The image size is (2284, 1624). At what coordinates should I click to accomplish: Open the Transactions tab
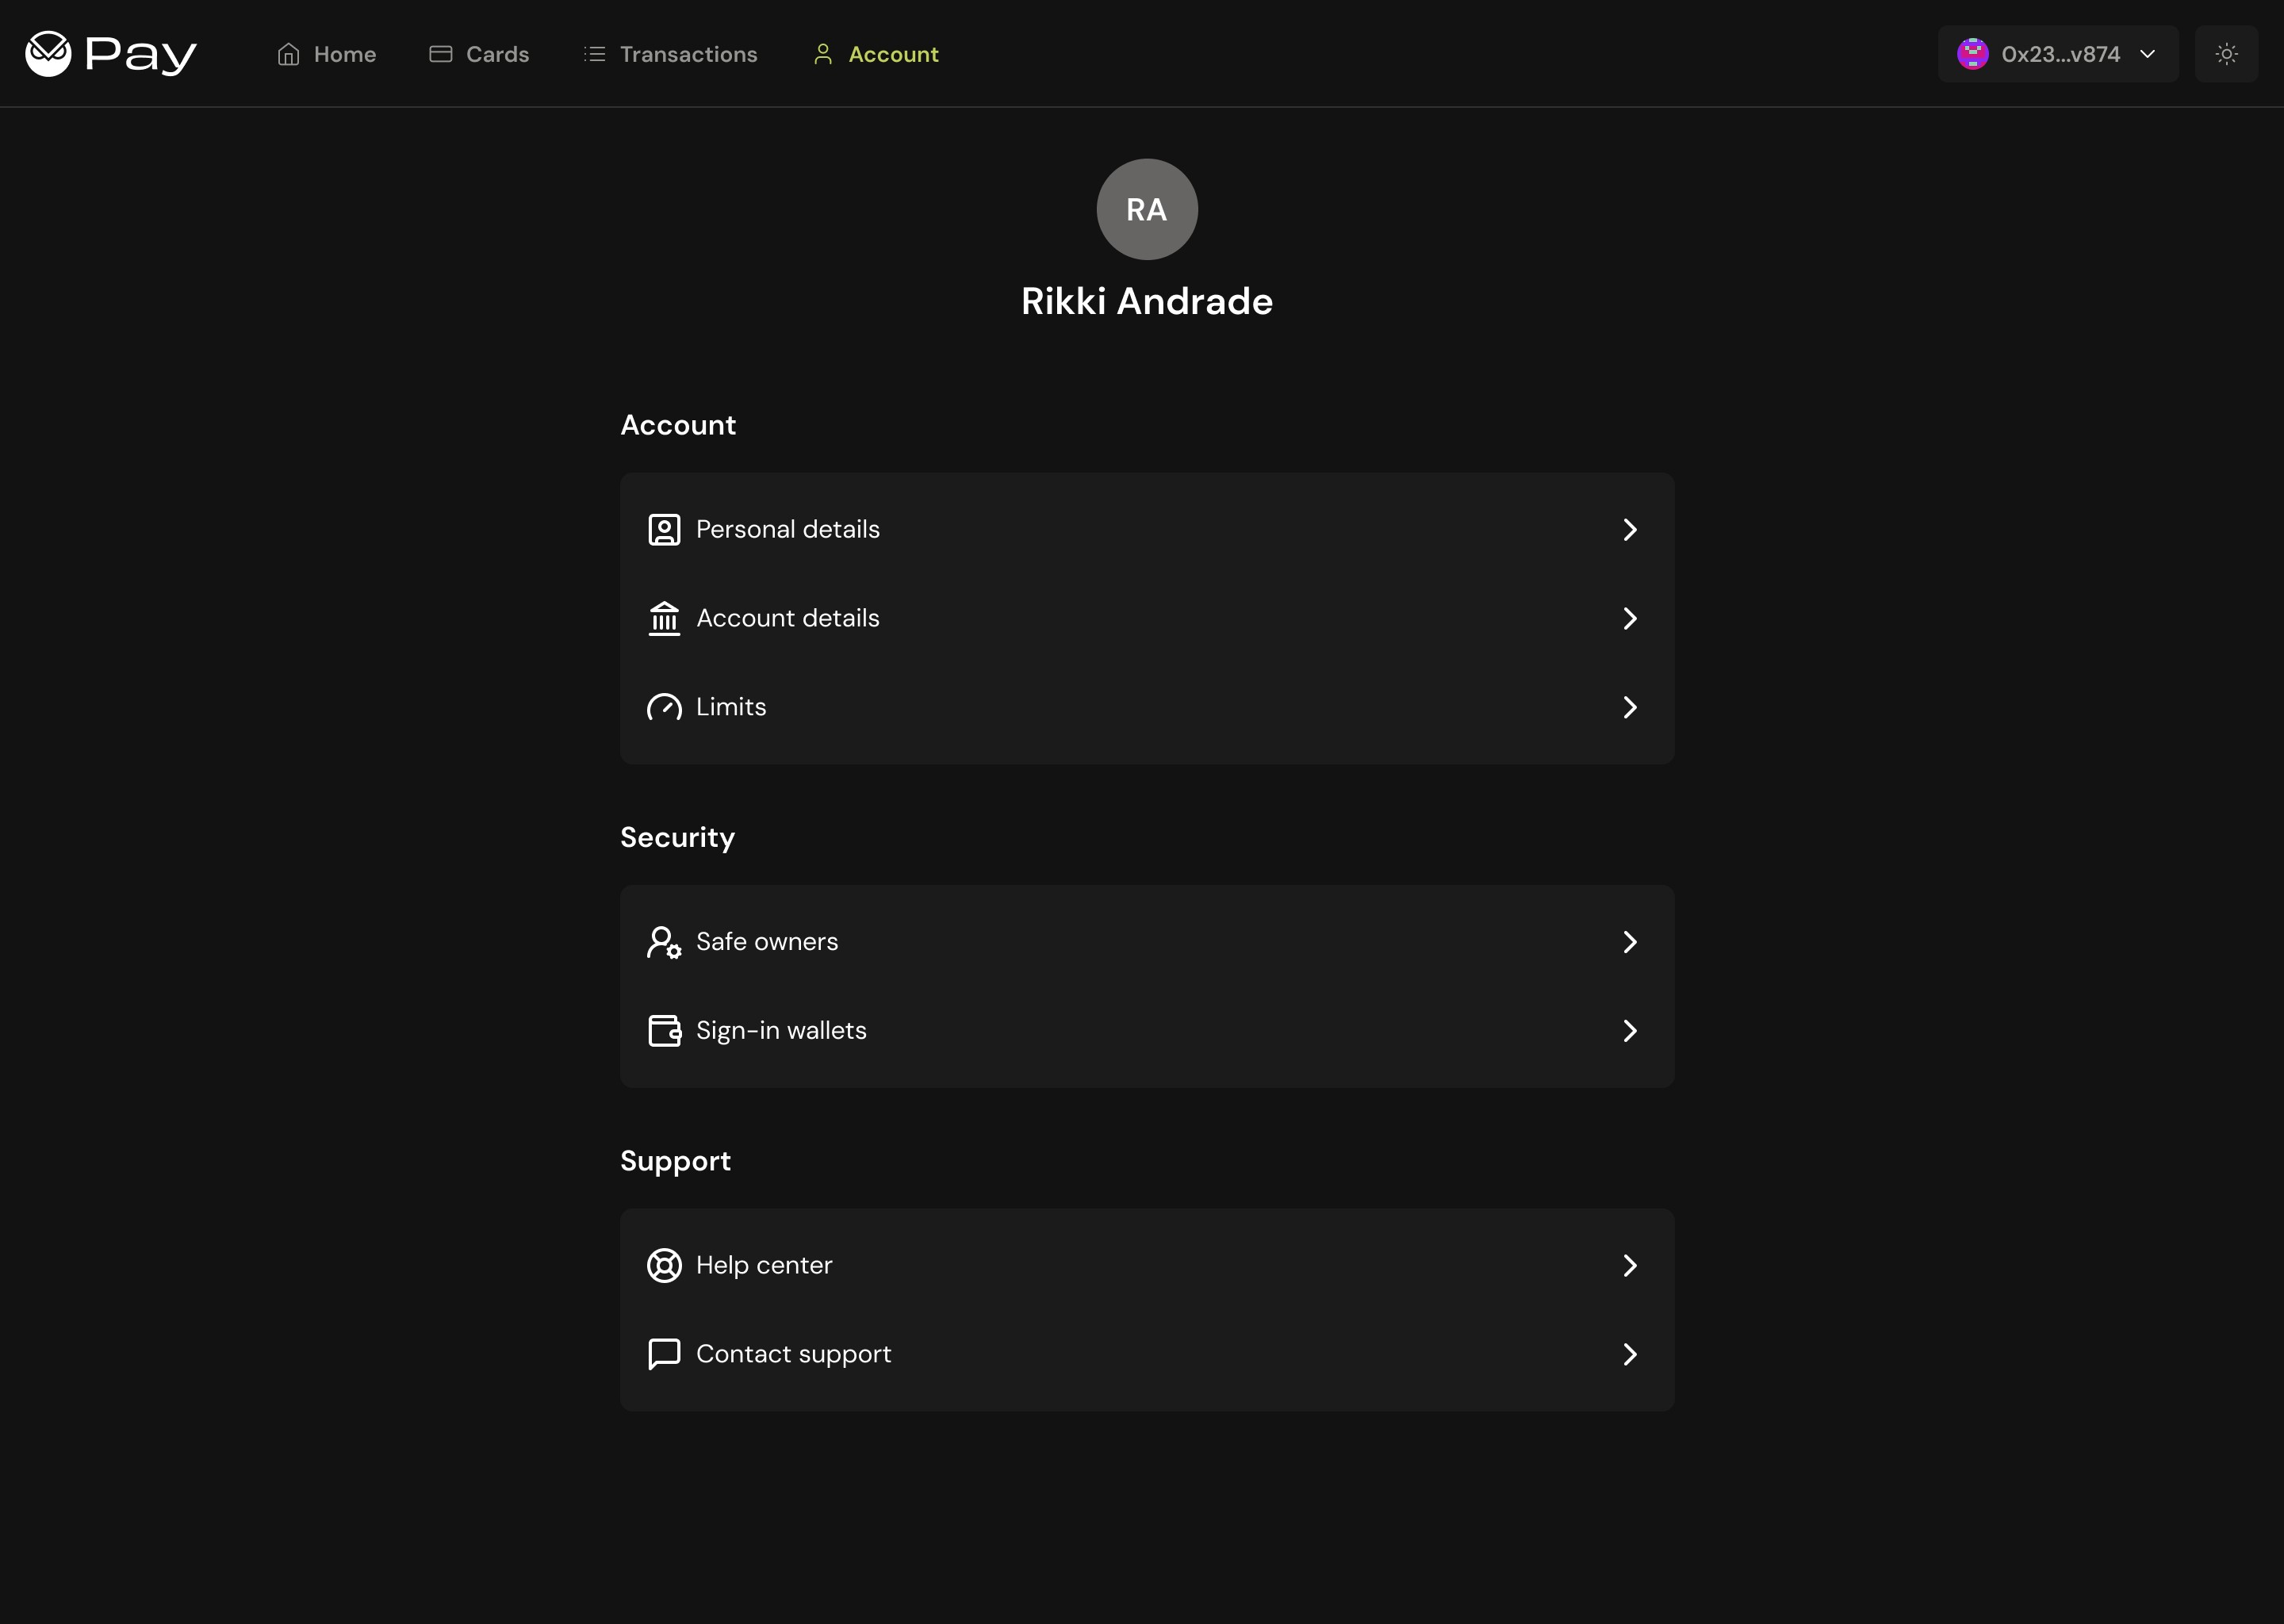click(670, 54)
